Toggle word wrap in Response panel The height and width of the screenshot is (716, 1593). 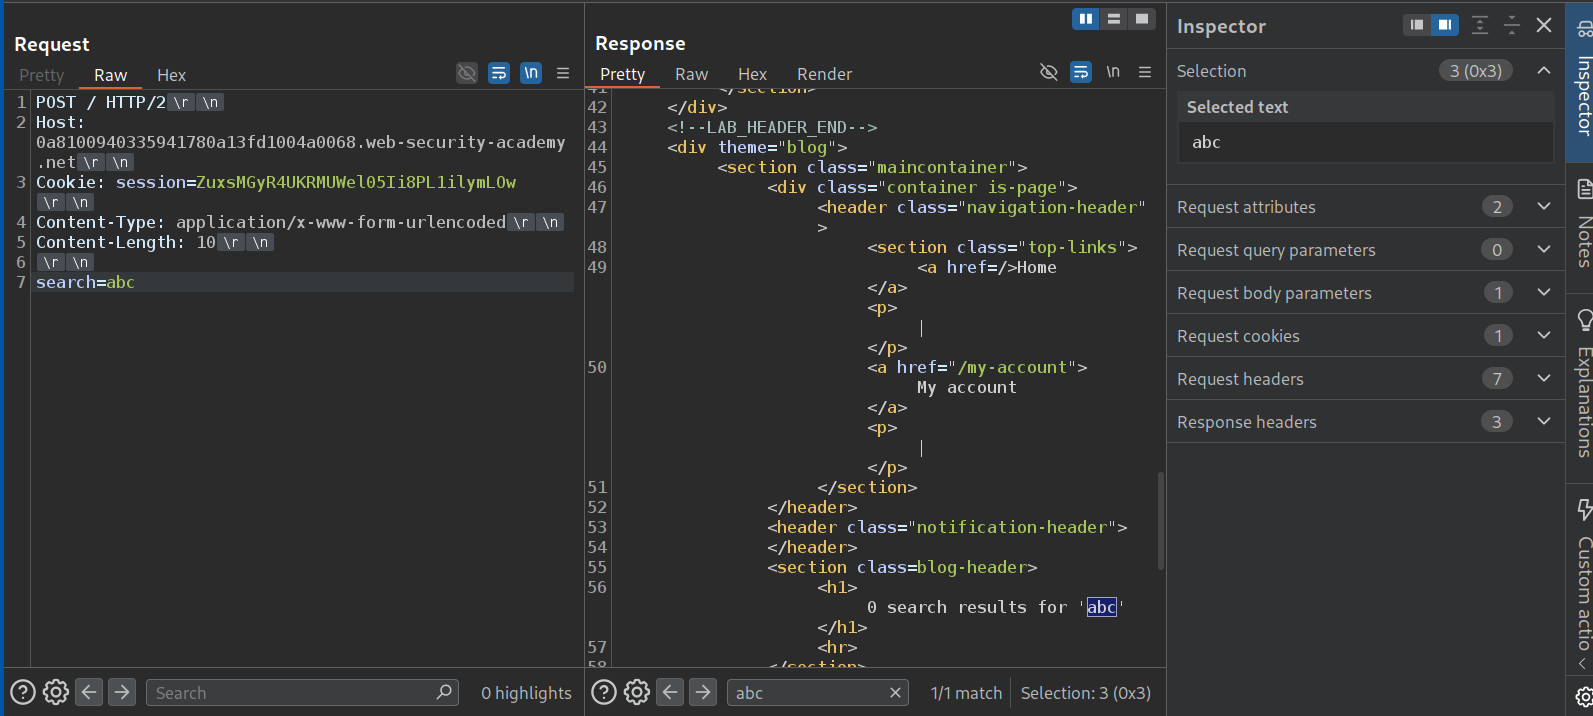[x=1081, y=72]
